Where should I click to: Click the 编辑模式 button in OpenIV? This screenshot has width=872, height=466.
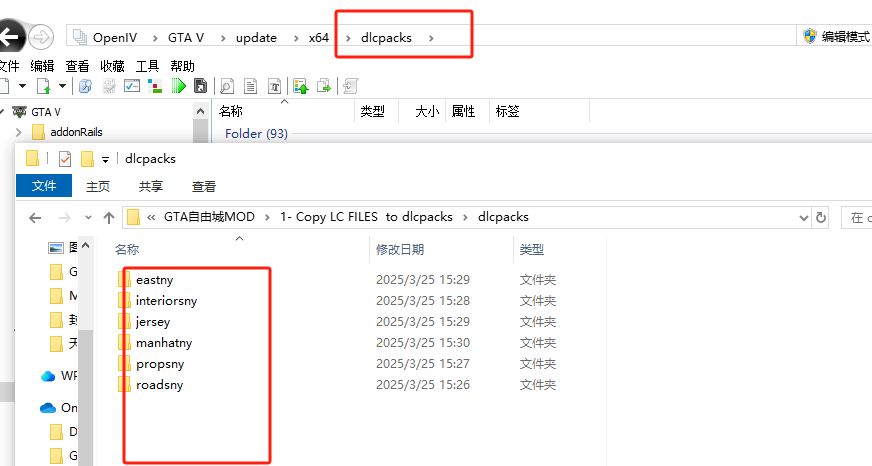click(x=838, y=37)
